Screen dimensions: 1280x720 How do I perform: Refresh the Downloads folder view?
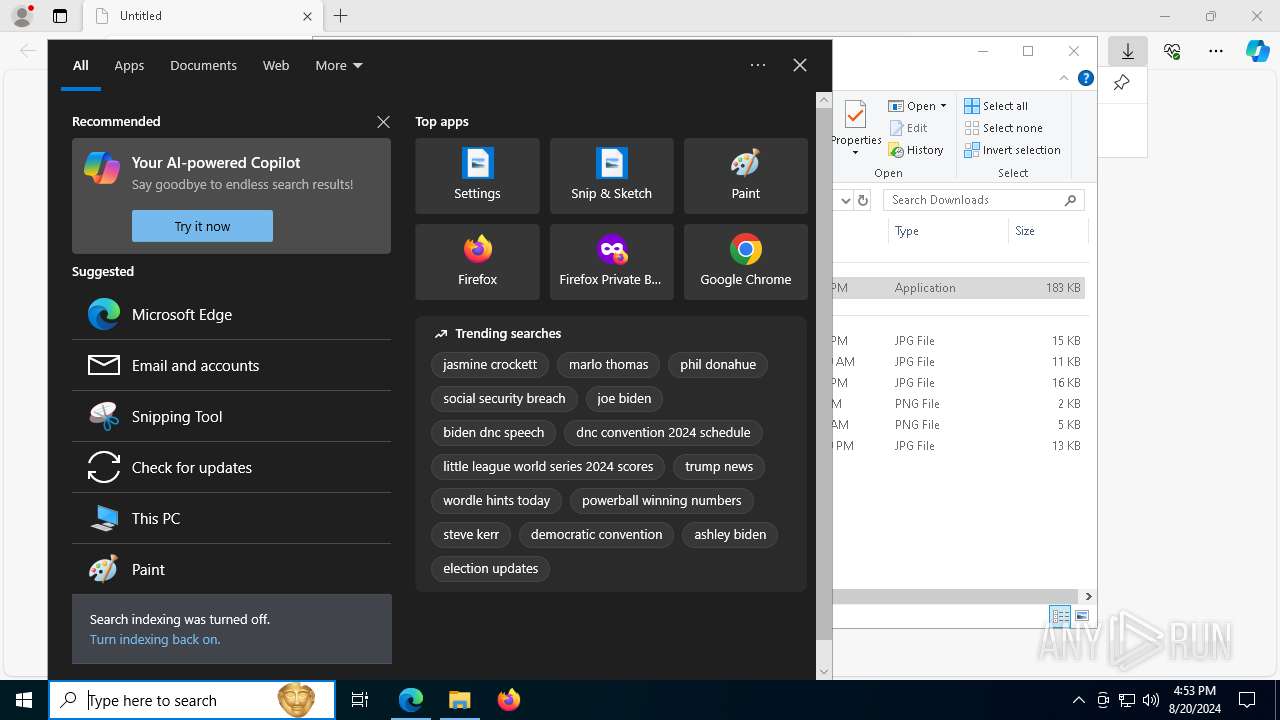(863, 200)
